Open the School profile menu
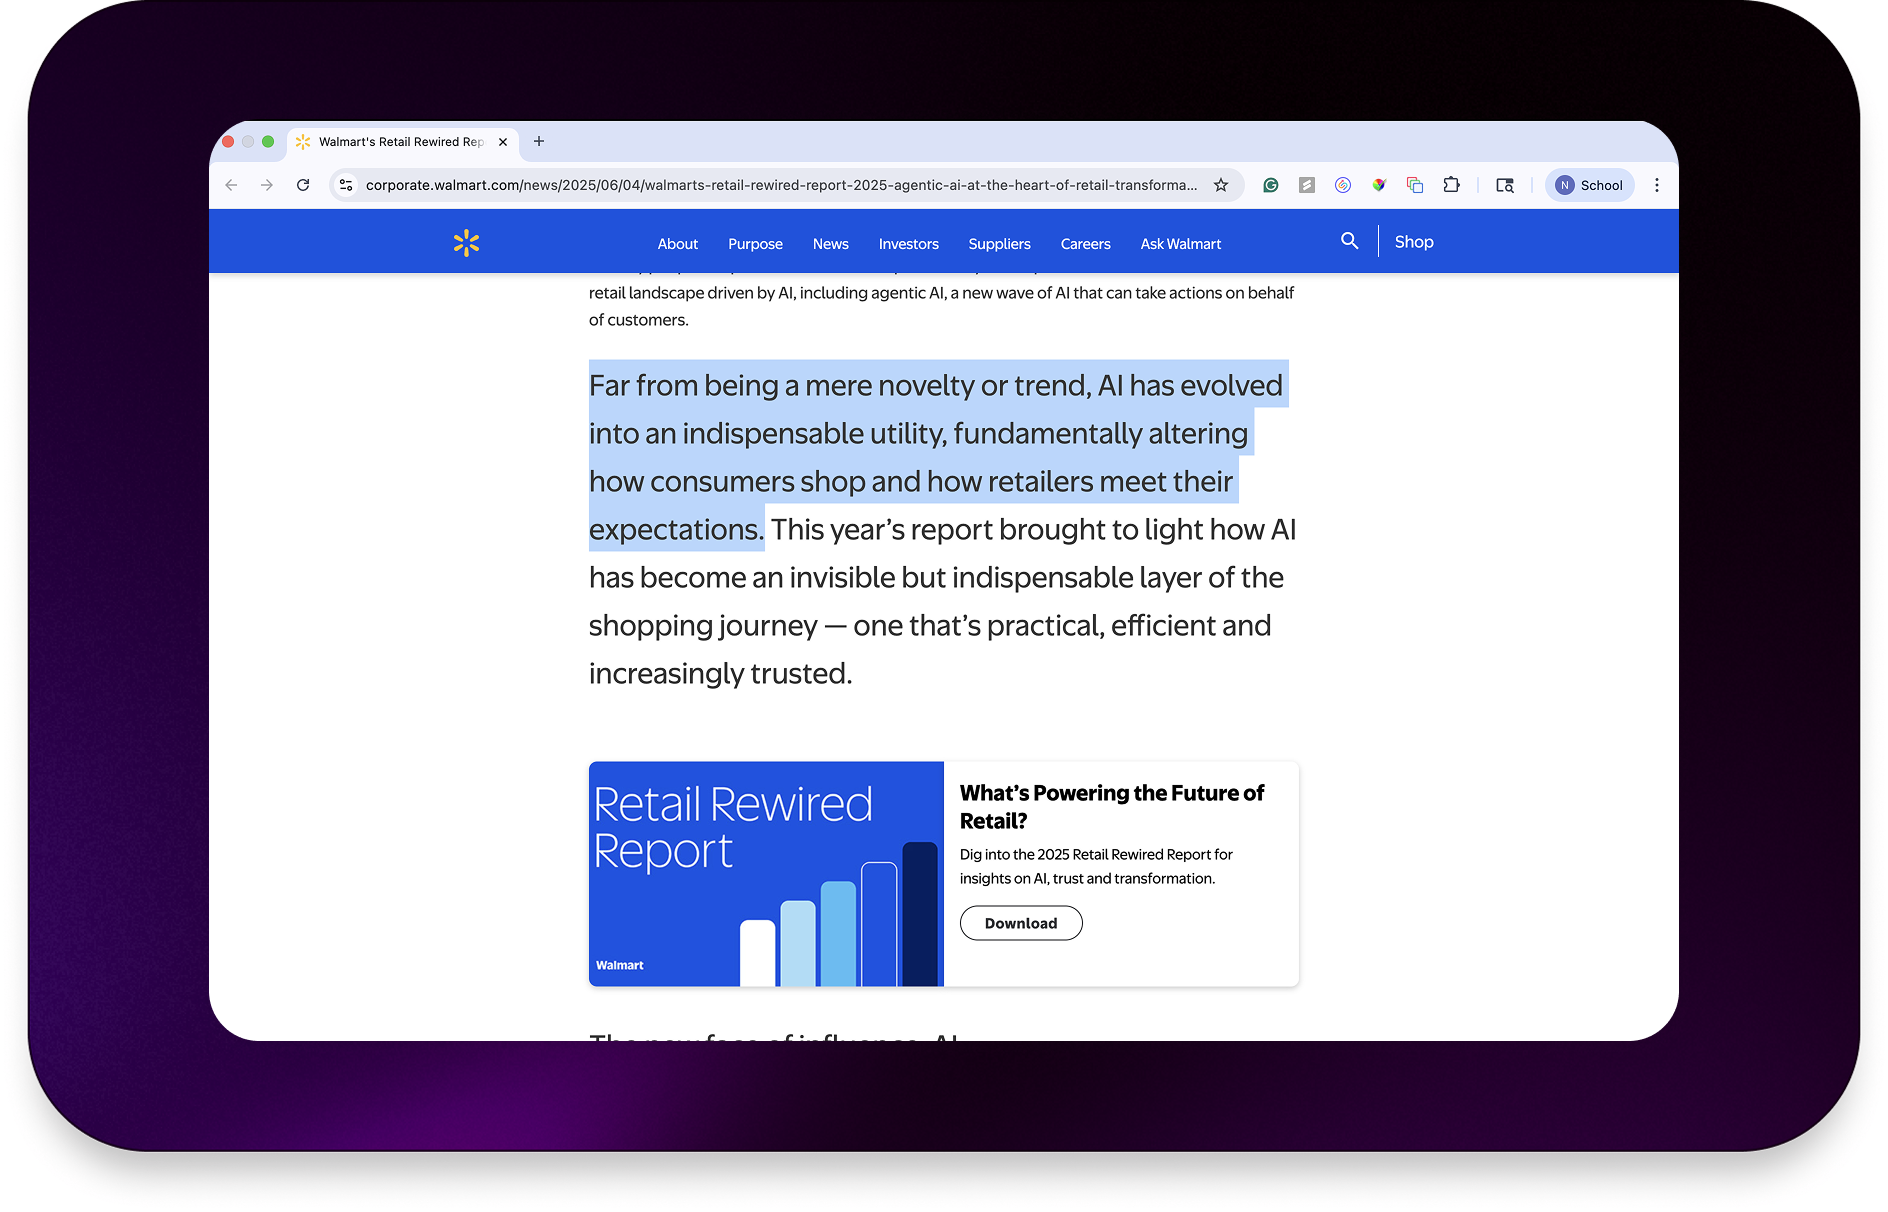The height and width of the screenshot is (1212, 1888). pos(1589,185)
